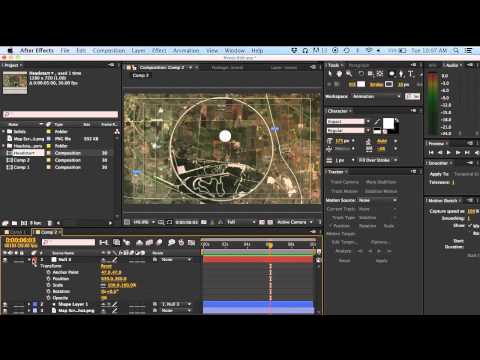Select the Type tool
Viewport: 480px width, 360px height.
(x=411, y=74)
